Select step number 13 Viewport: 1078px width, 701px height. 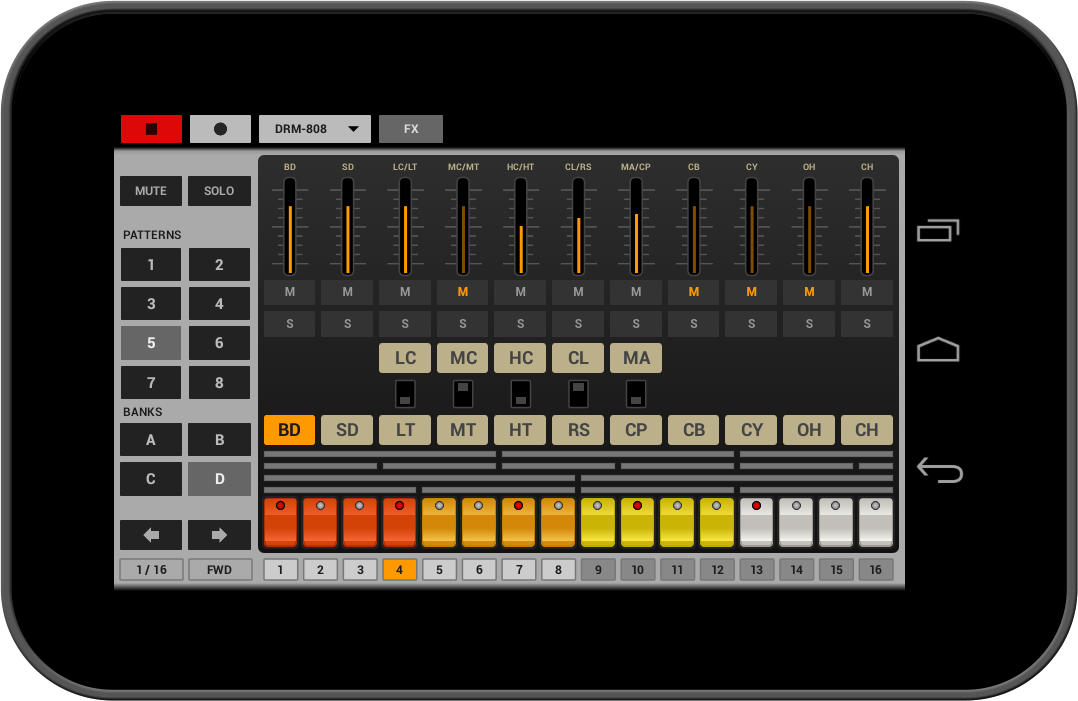click(757, 570)
